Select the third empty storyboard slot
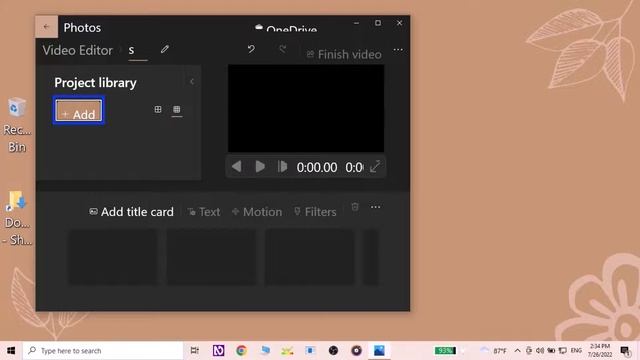The width and height of the screenshot is (640, 360). [310, 257]
